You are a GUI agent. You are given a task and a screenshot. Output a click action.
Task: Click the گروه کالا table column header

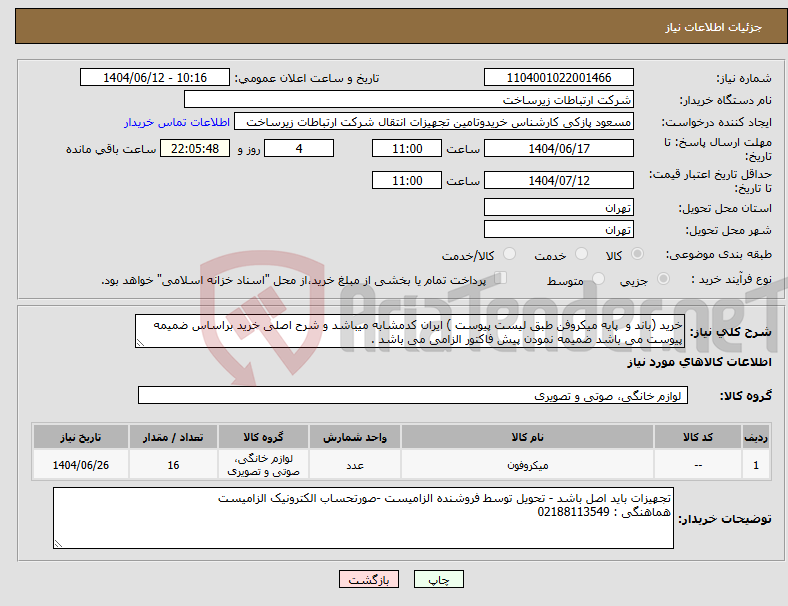[x=263, y=437]
